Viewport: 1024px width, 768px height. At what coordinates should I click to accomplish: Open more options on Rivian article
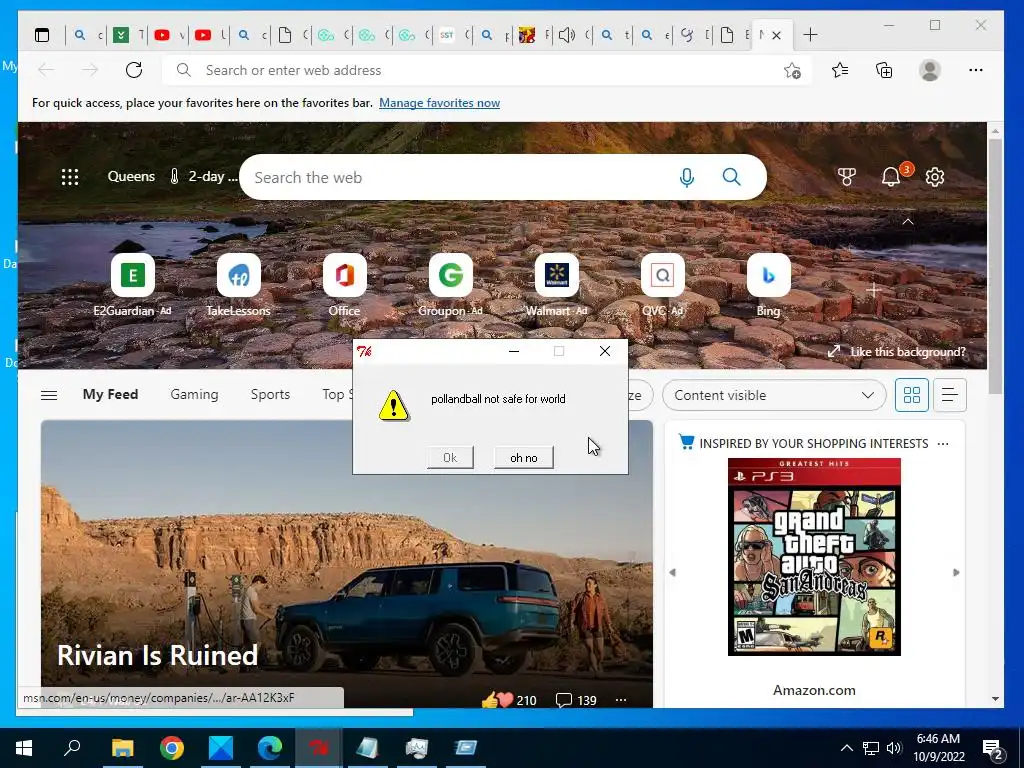click(620, 700)
